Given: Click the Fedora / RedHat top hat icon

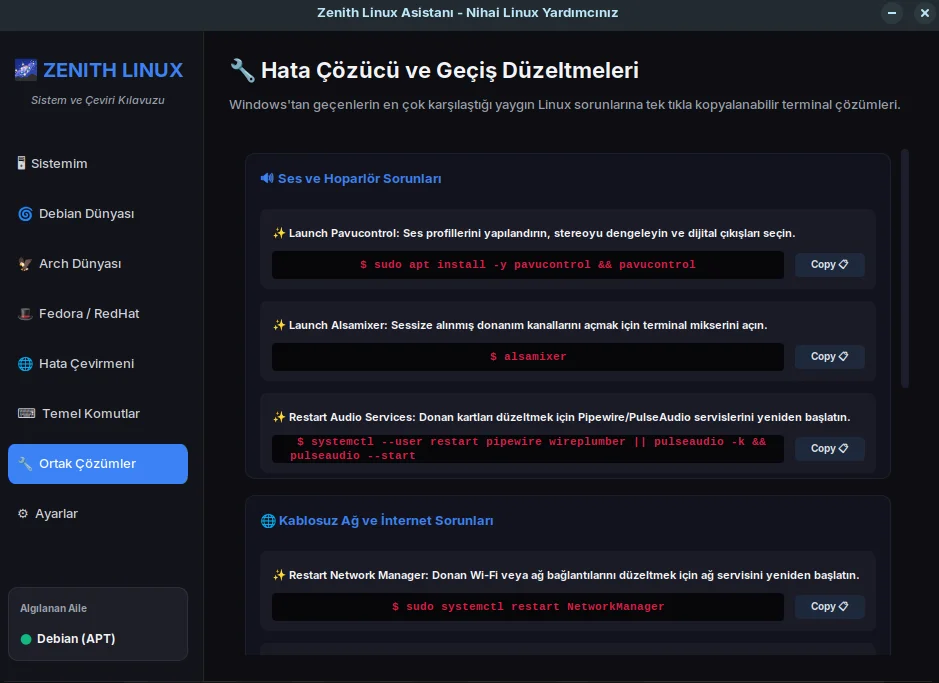Looking at the screenshot, I should (25, 314).
